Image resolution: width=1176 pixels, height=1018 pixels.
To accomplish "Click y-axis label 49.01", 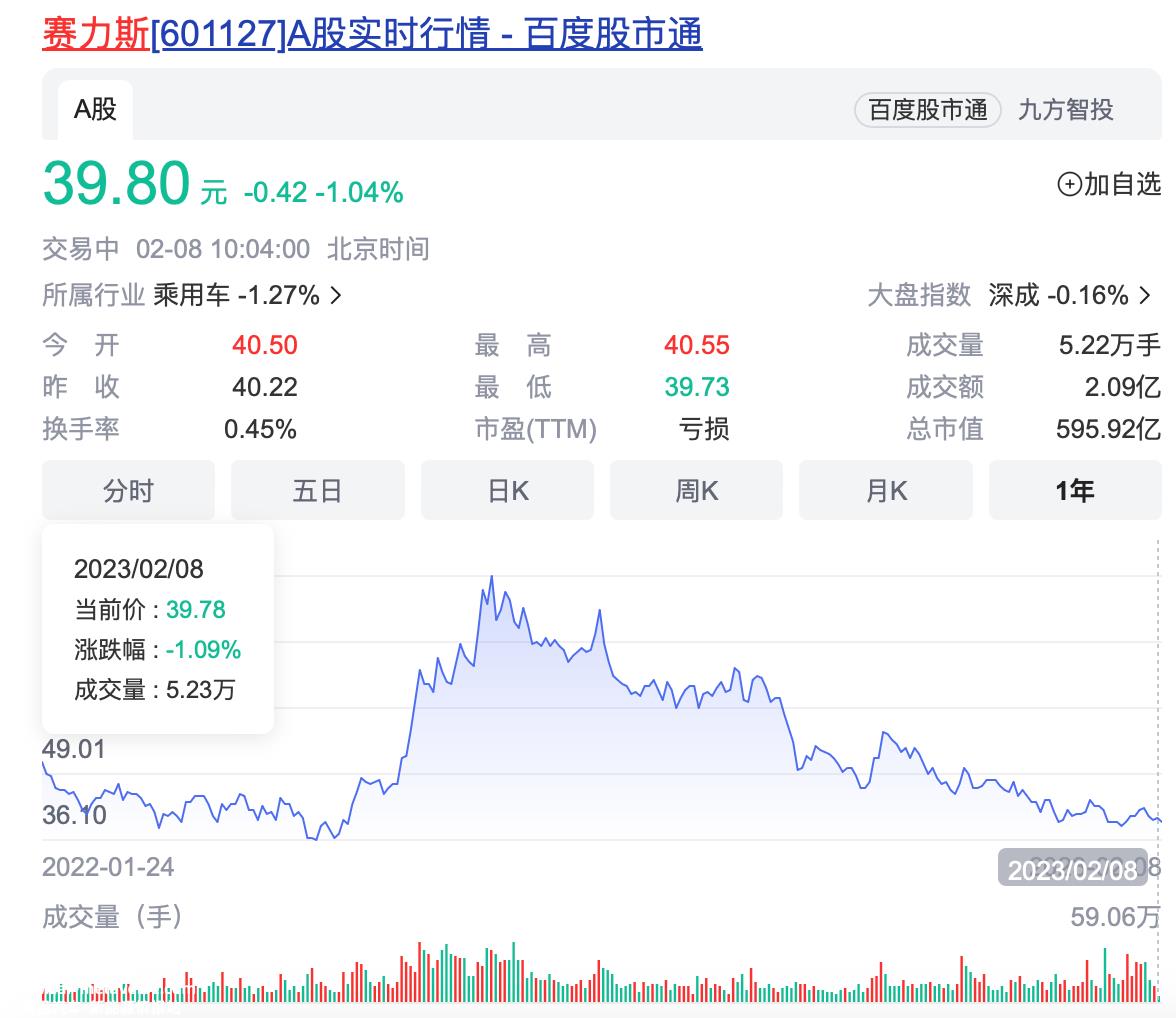I will (x=74, y=749).
